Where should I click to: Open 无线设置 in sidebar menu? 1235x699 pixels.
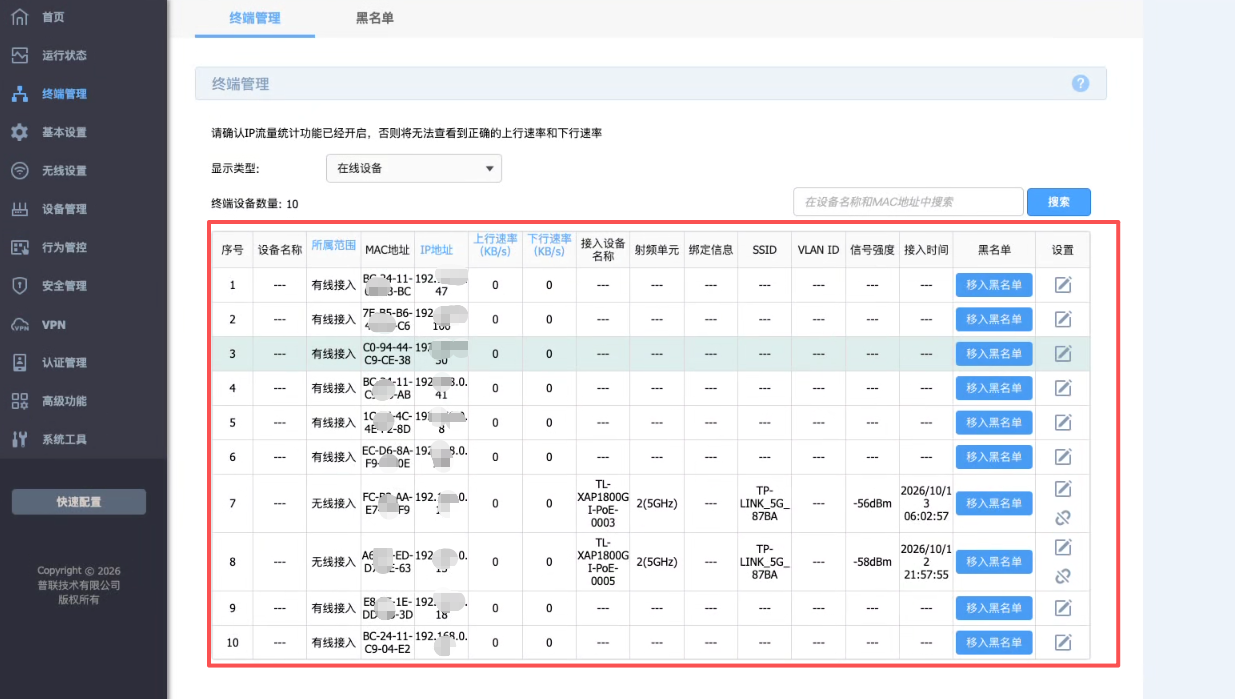click(x=64, y=171)
